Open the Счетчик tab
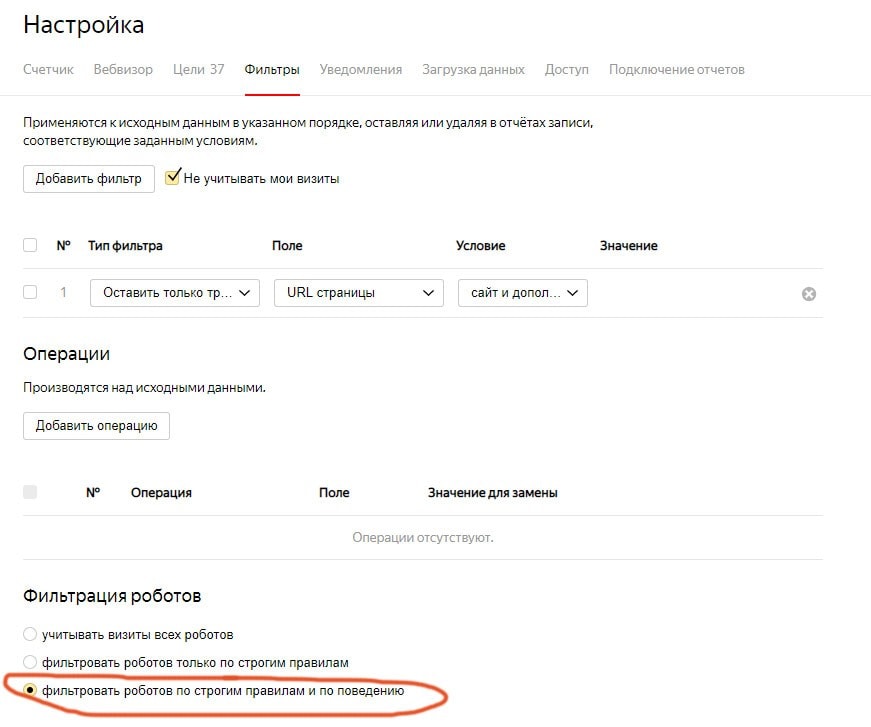 click(49, 70)
